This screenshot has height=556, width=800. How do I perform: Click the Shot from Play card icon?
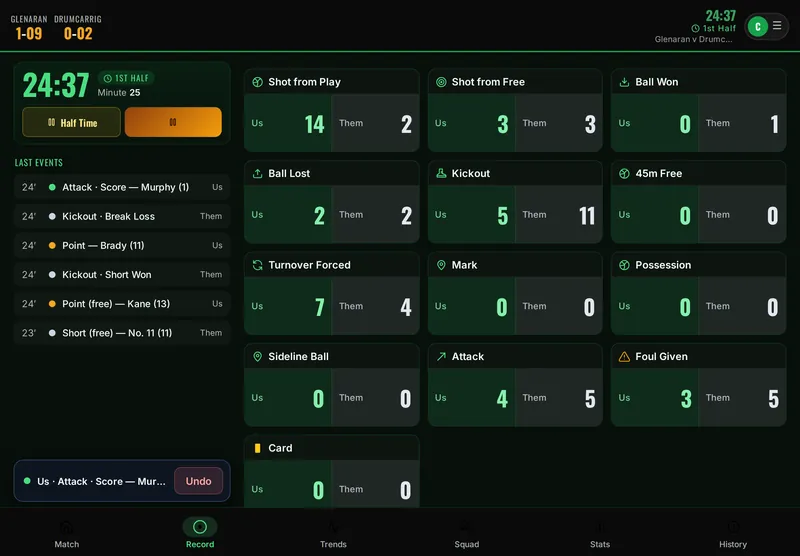click(258, 82)
